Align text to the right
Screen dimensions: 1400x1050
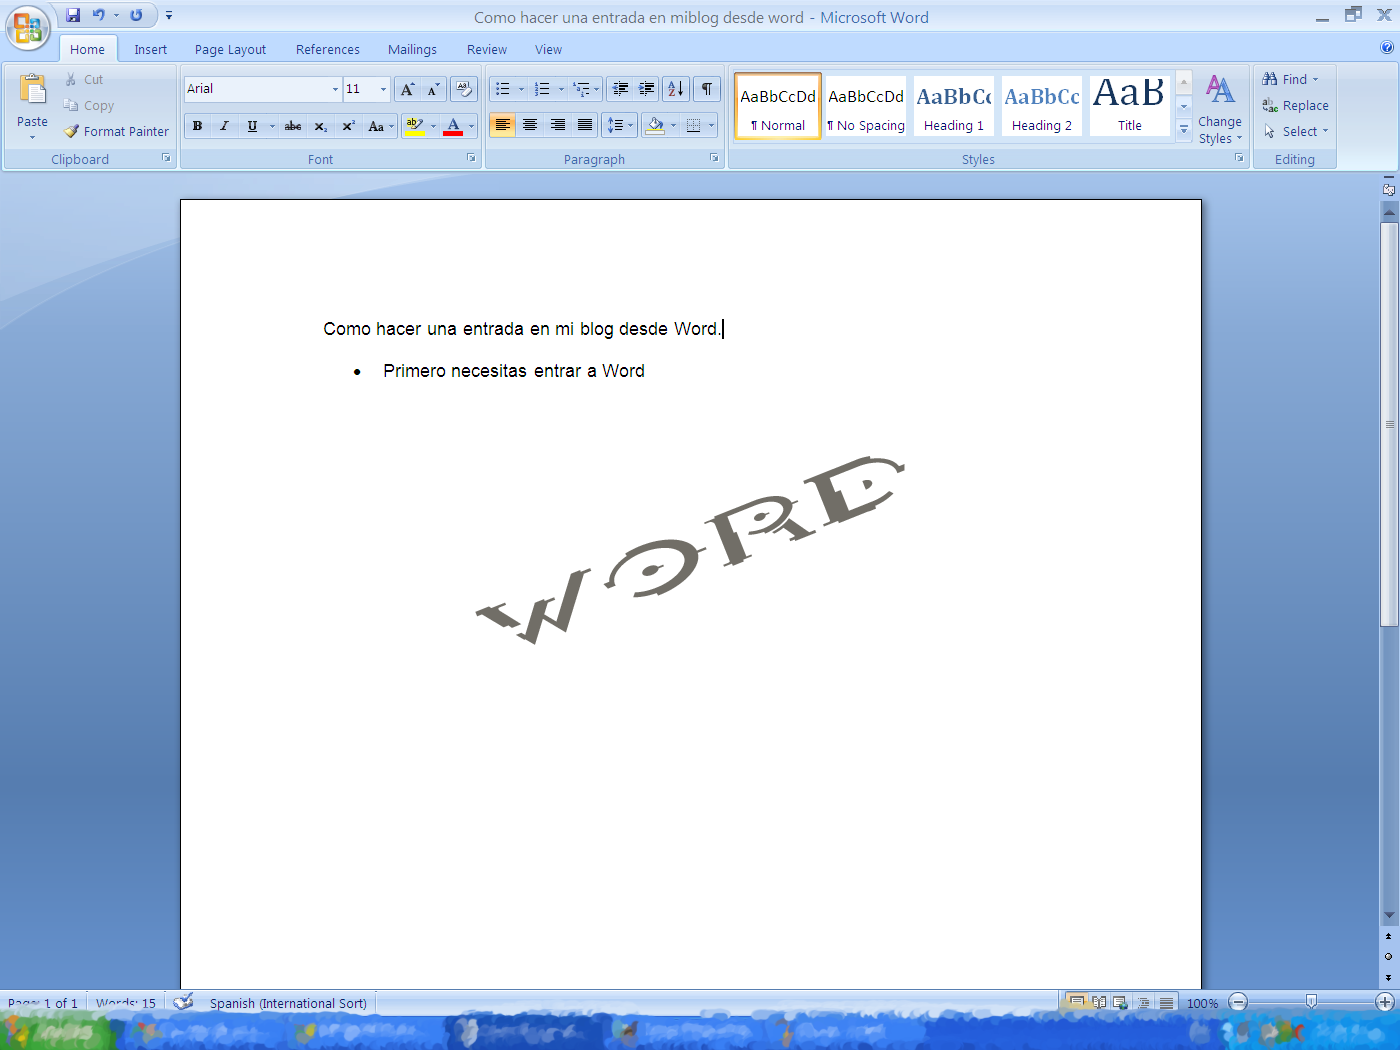[557, 125]
